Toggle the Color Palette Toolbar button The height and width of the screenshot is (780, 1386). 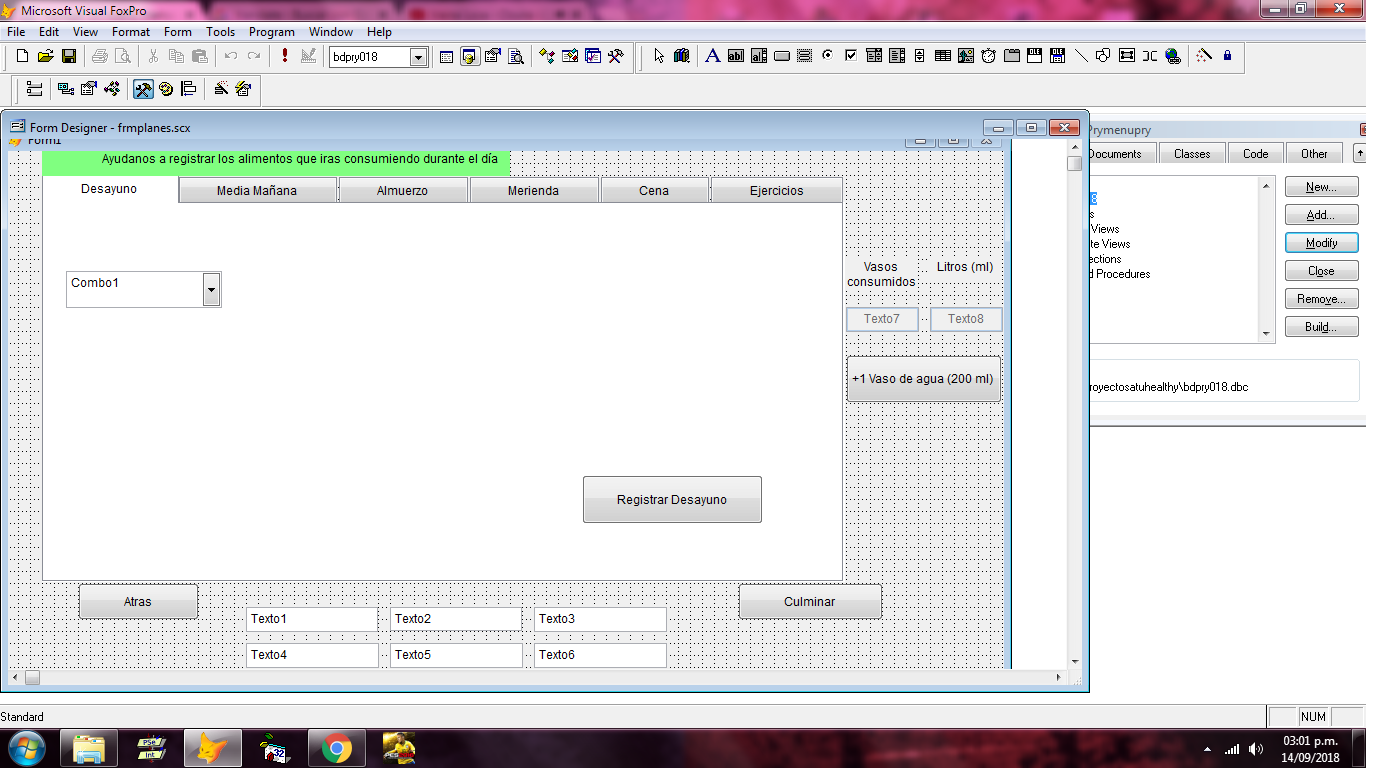click(166, 89)
